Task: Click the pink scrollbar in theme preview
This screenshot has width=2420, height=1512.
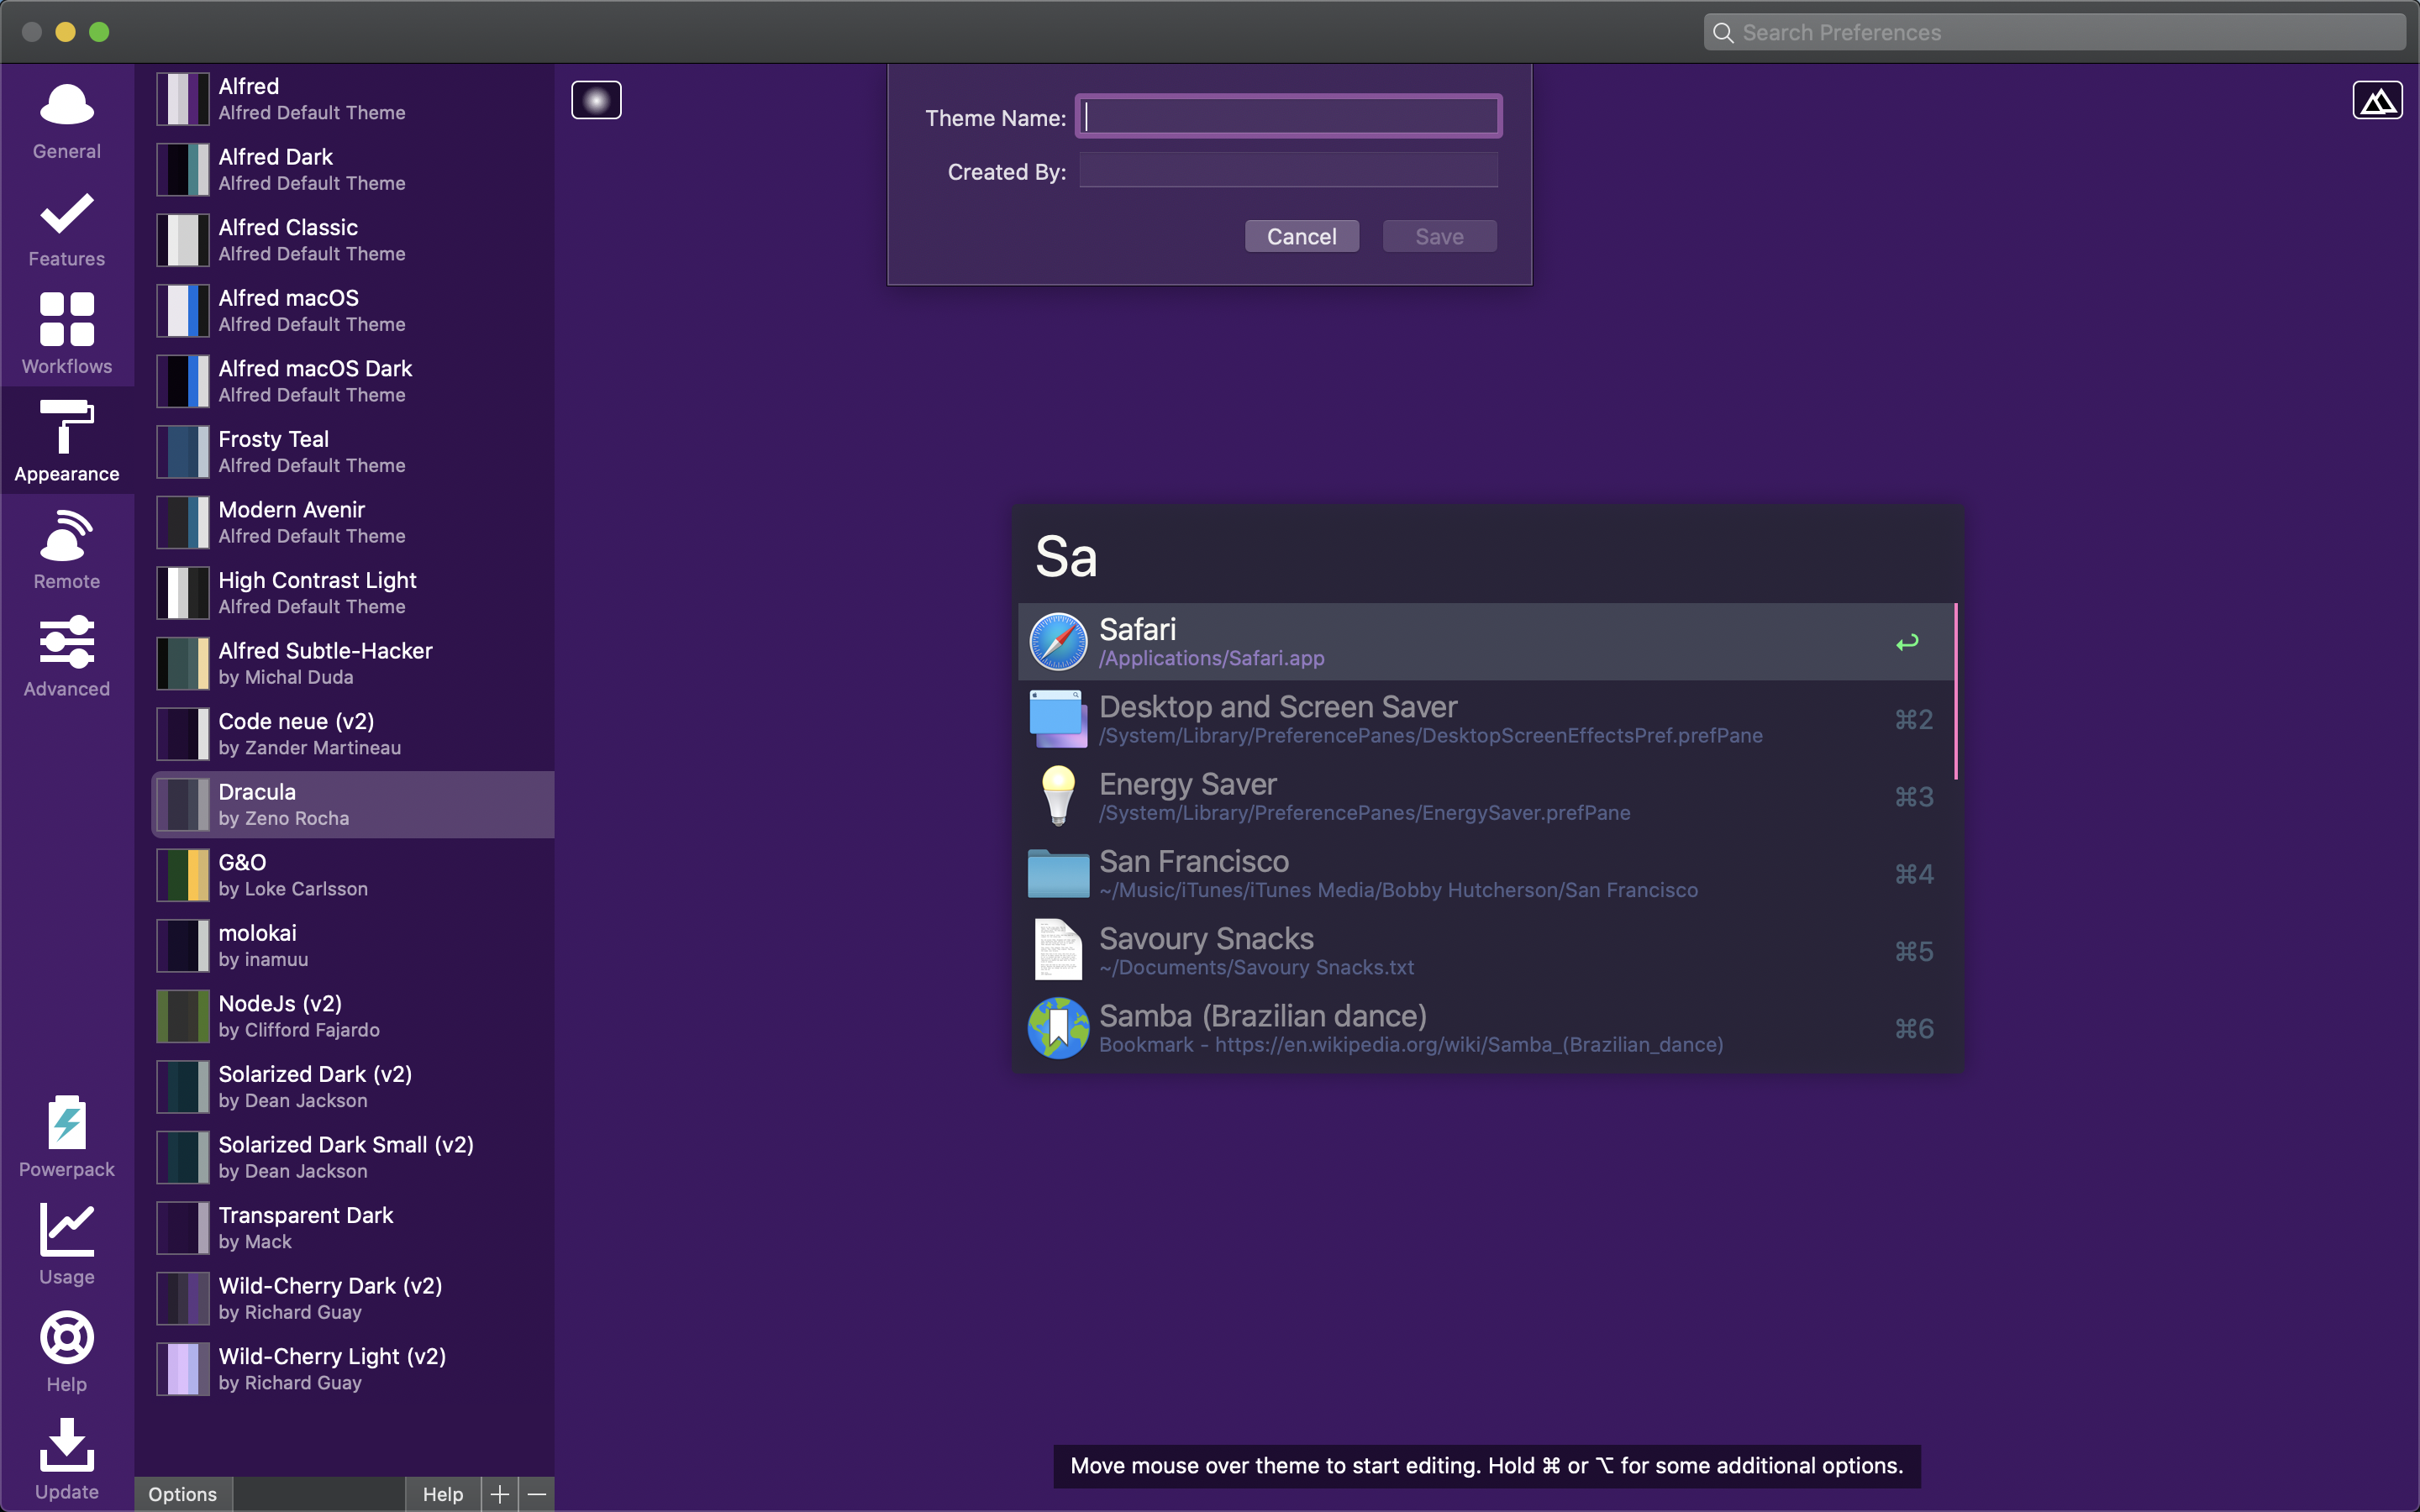Action: [1955, 691]
